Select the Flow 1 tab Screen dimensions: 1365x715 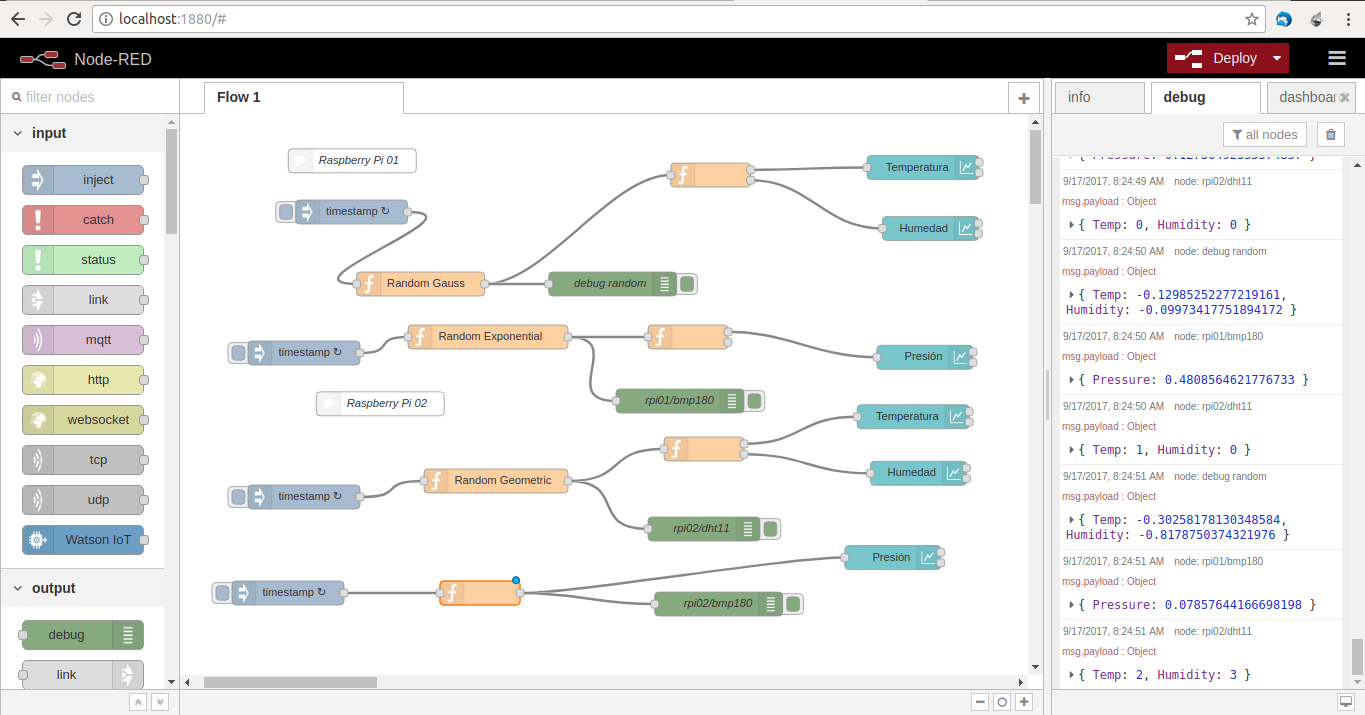click(304, 98)
